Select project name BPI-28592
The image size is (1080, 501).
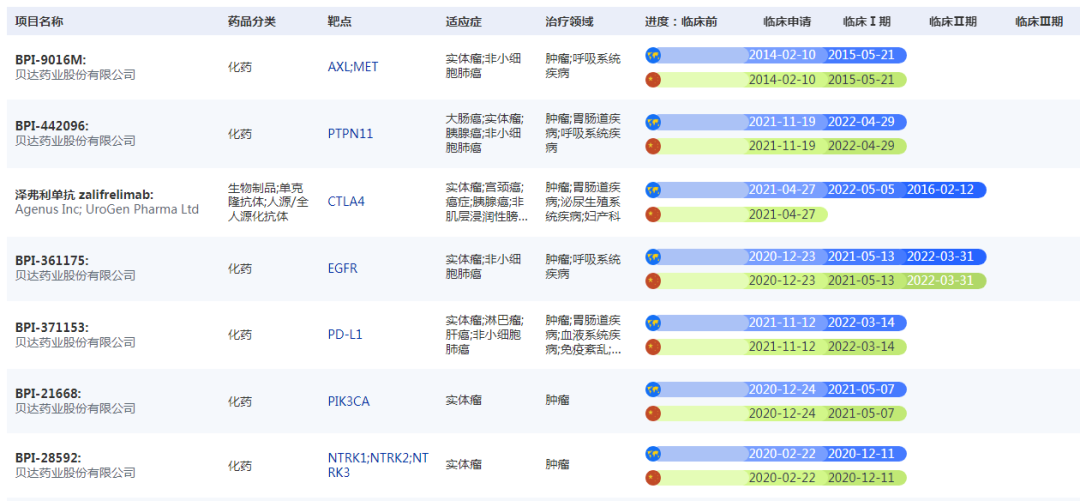pyautogui.click(x=48, y=458)
